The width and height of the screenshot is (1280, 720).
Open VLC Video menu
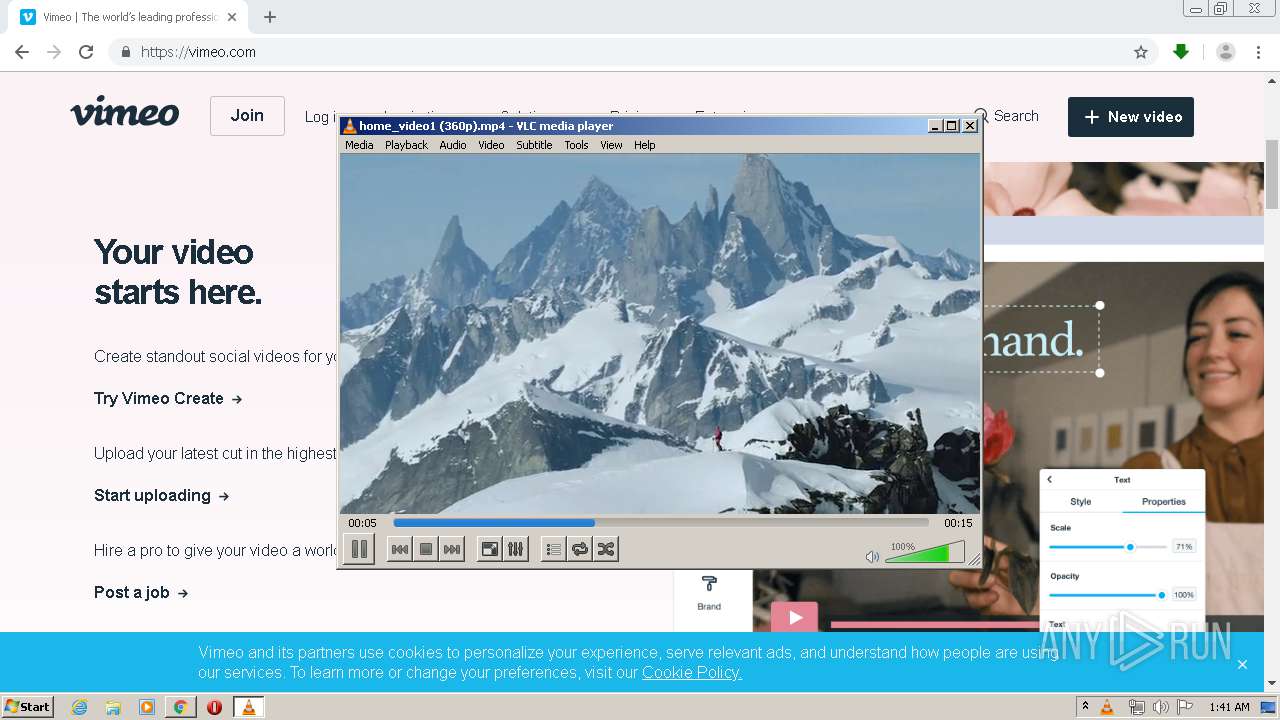click(x=491, y=145)
